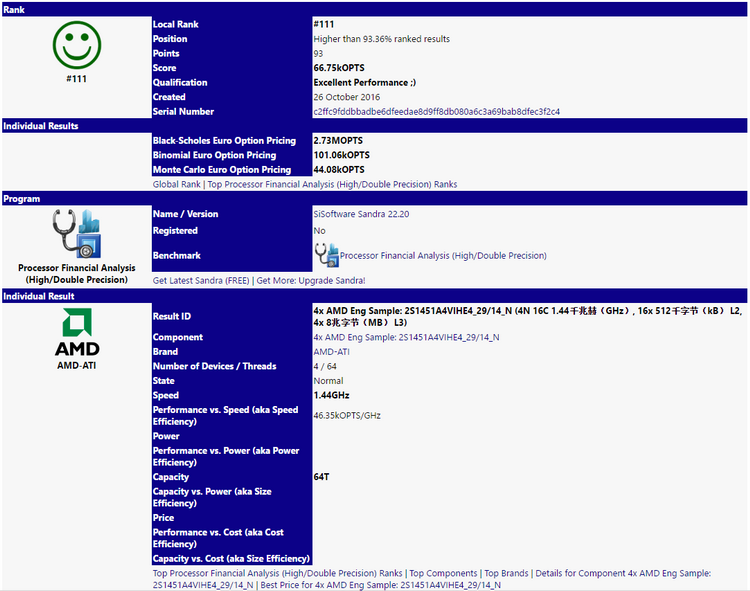This screenshot has height=591, width=750.
Task: Open the Processor Financial Analysis link in the Benchmark row
Action: 443,256
